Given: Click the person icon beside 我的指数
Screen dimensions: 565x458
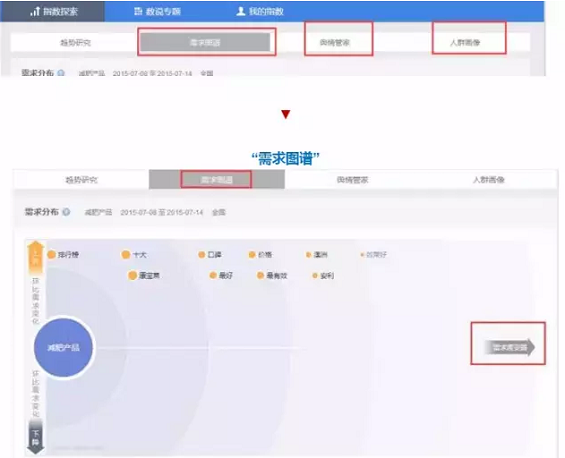Looking at the screenshot, I should pyautogui.click(x=241, y=11).
